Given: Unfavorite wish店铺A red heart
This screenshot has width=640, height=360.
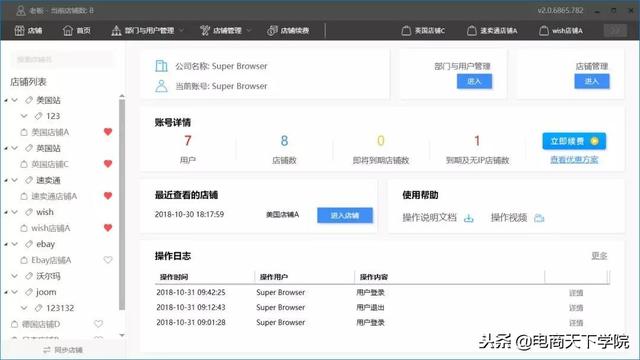Looking at the screenshot, I should coord(108,228).
